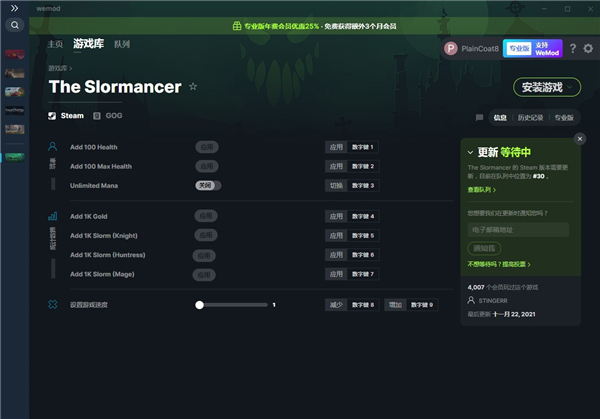Switch to the 游戏库 library tab
Image resolution: width=600 pixels, height=419 pixels.
[88, 44]
